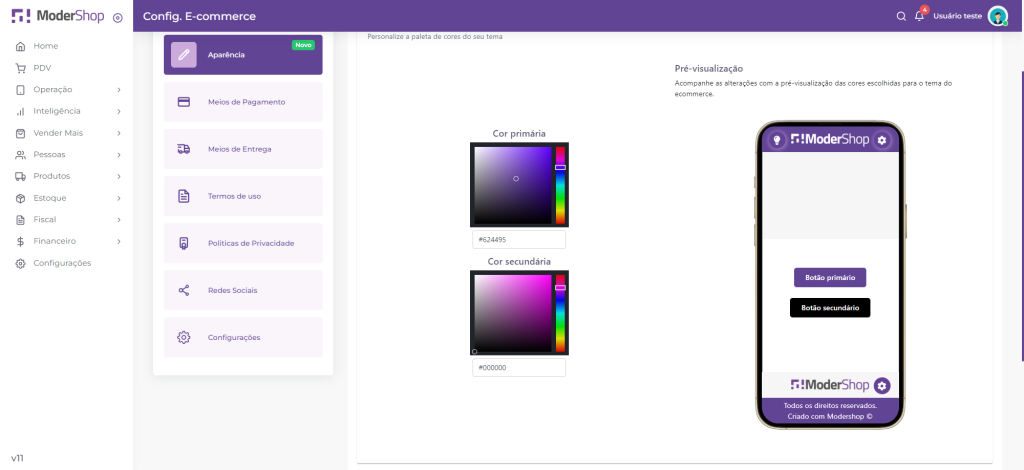Click the Cor secundária hue slider
This screenshot has width=1024, height=470.
coord(560,313)
